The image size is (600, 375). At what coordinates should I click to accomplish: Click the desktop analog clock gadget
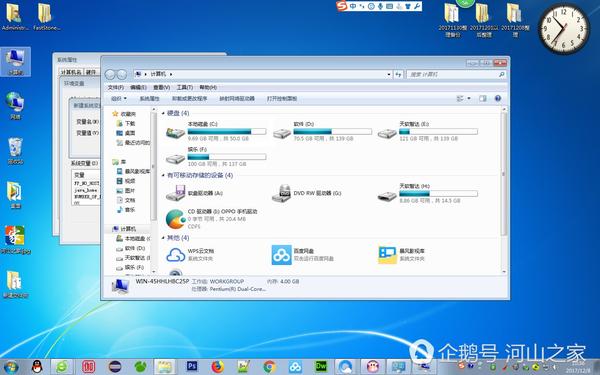[x=564, y=29]
